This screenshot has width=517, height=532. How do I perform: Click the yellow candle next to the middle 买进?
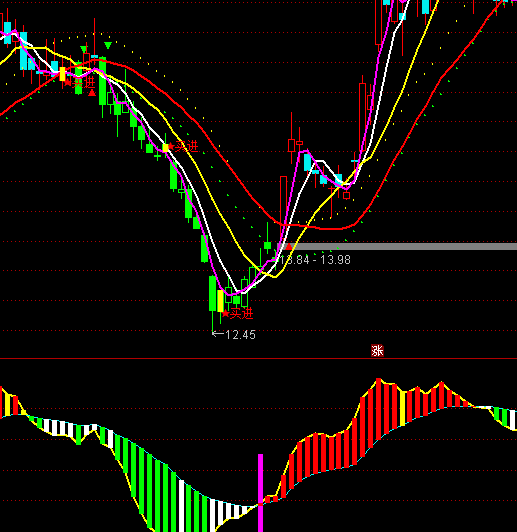click(166, 148)
